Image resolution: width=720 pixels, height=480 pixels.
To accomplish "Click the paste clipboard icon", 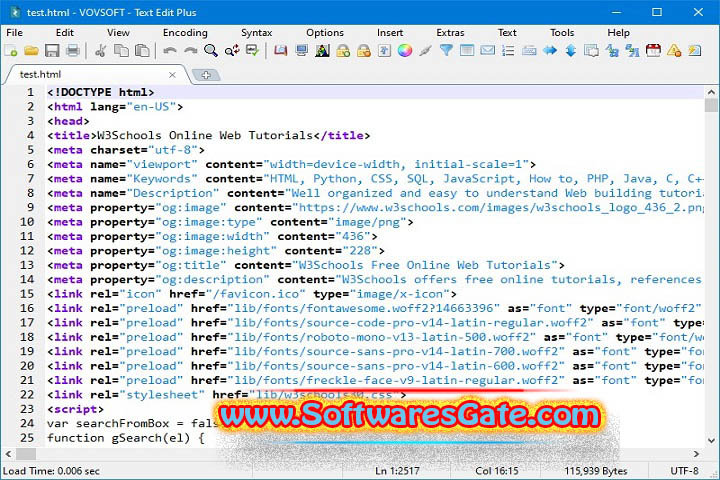I will (x=142, y=51).
